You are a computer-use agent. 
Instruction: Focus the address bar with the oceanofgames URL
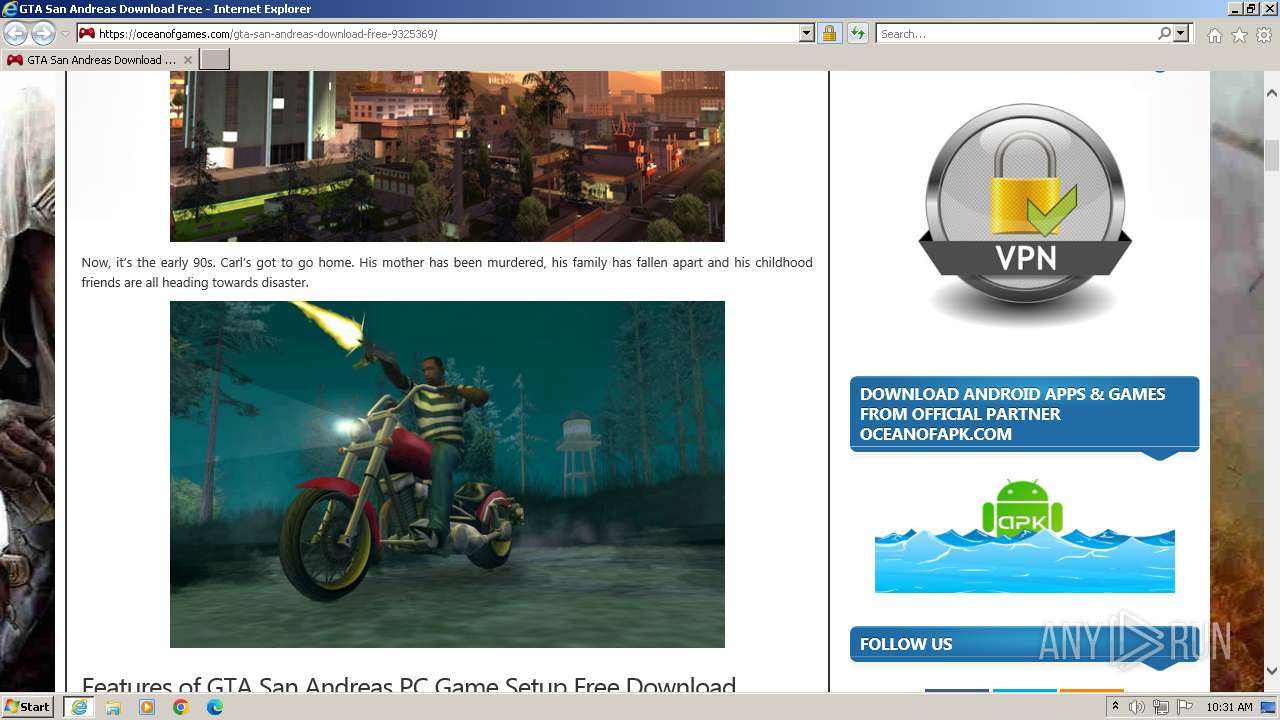point(448,33)
